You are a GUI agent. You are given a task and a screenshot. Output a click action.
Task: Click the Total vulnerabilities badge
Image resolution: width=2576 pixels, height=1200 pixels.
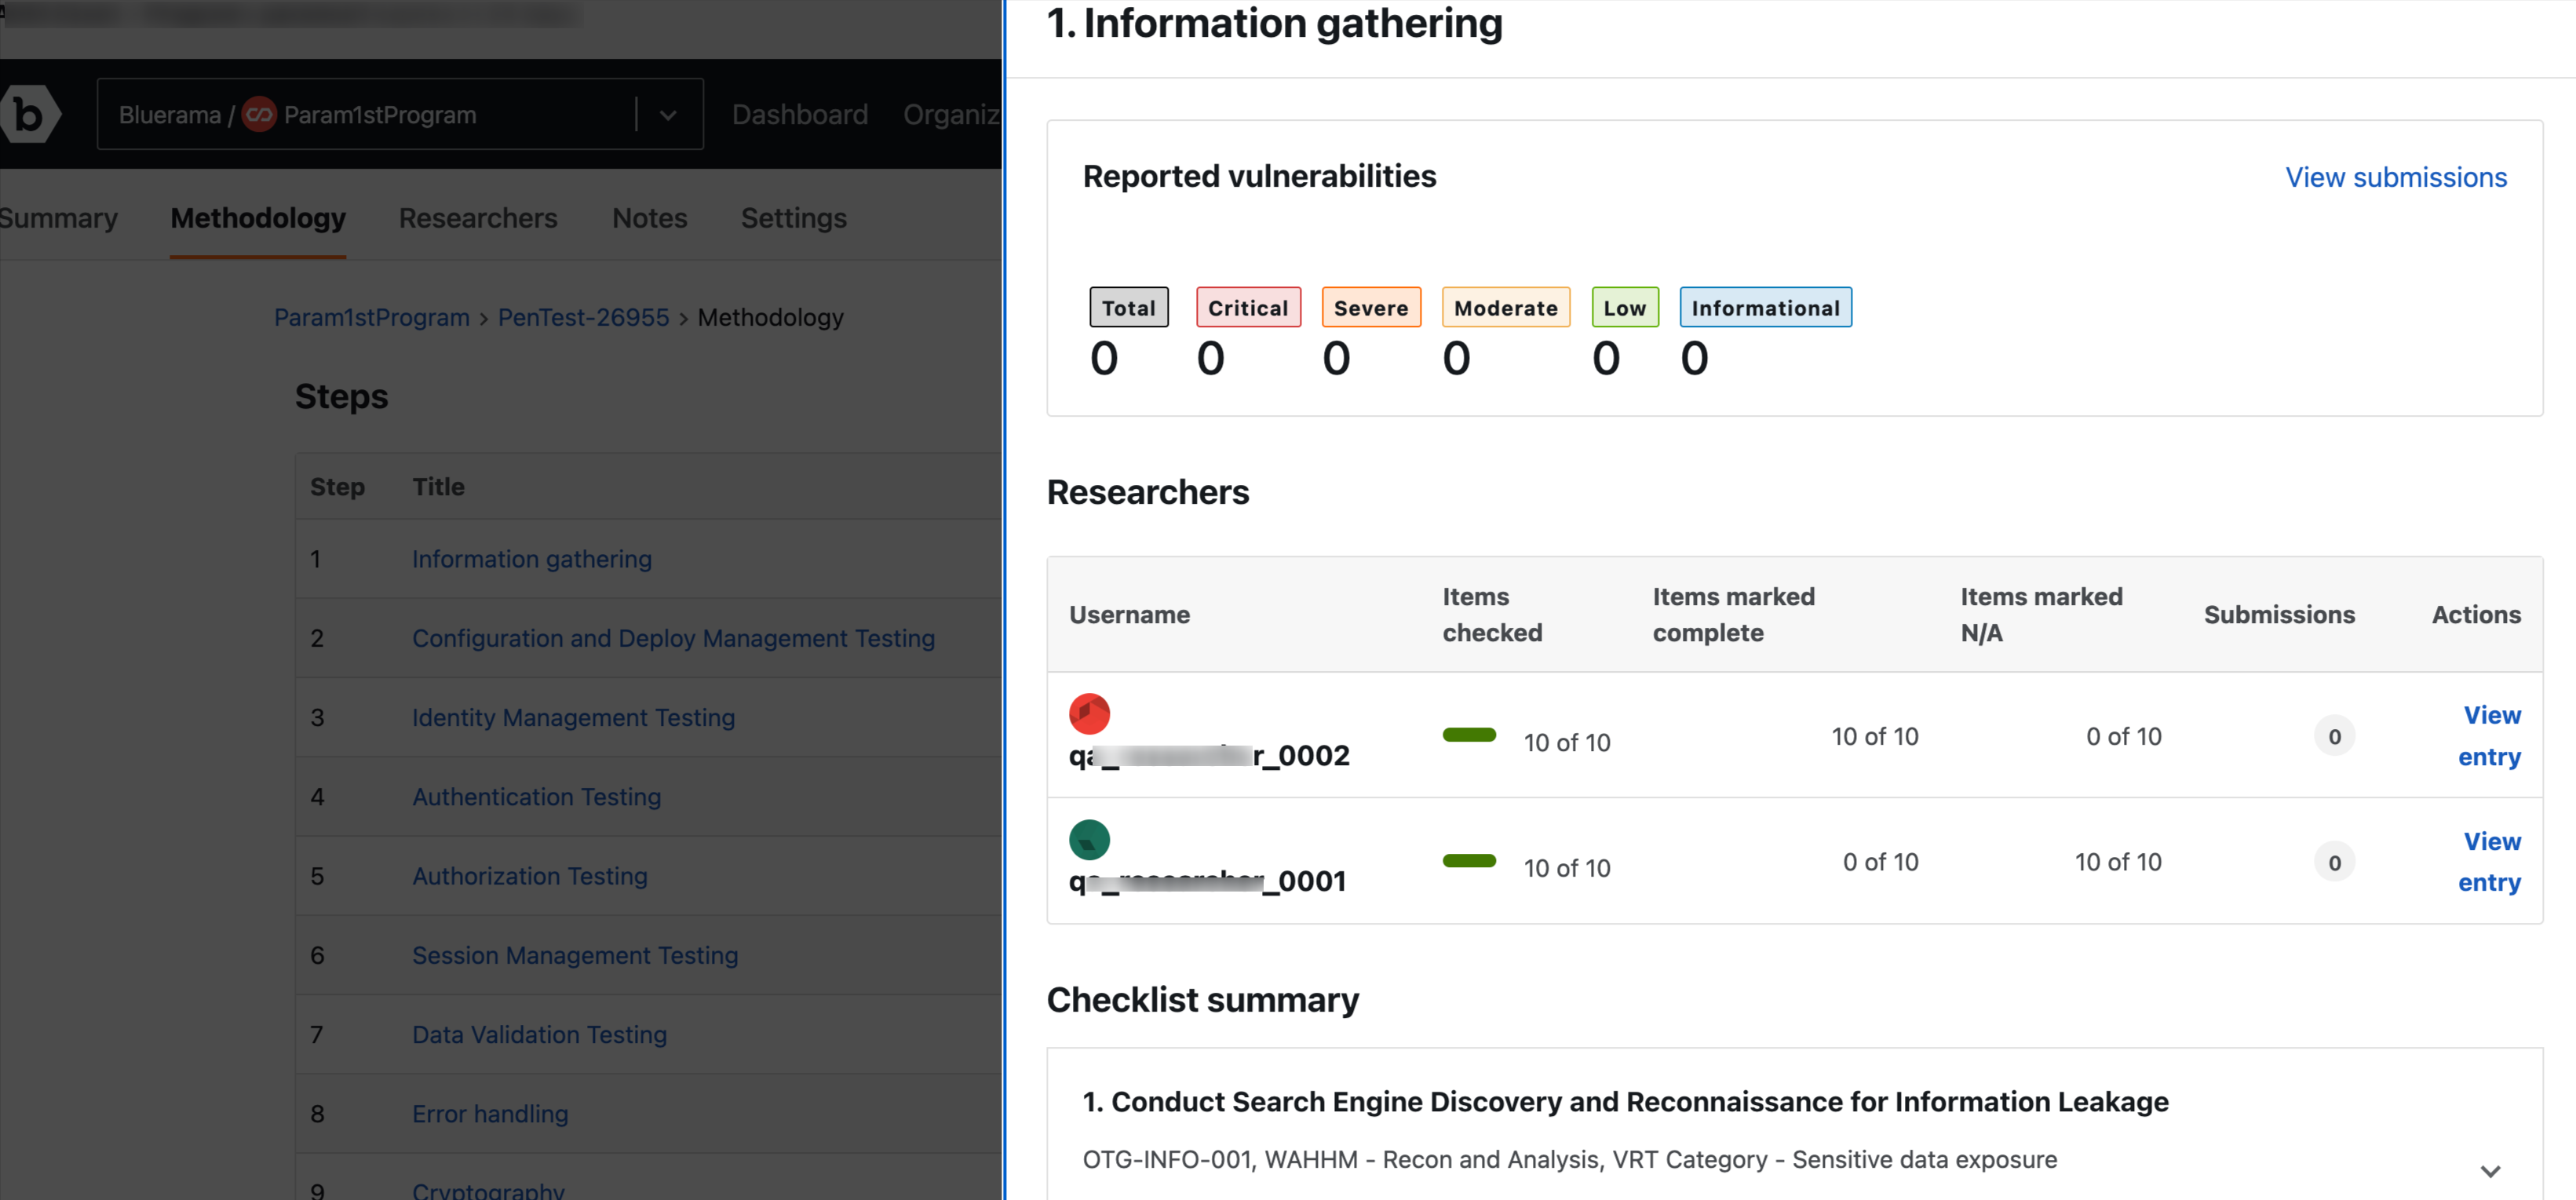coord(1129,308)
